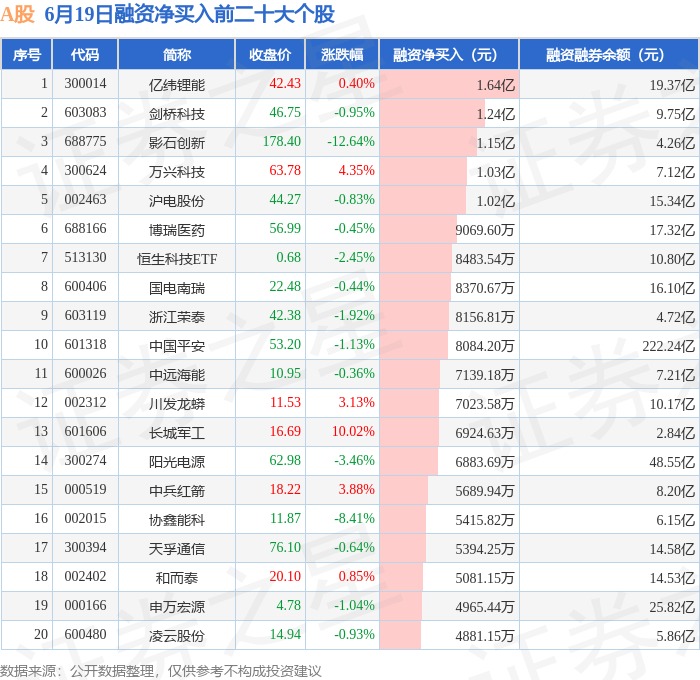Select stock name 恒生科技ETF

(177, 259)
